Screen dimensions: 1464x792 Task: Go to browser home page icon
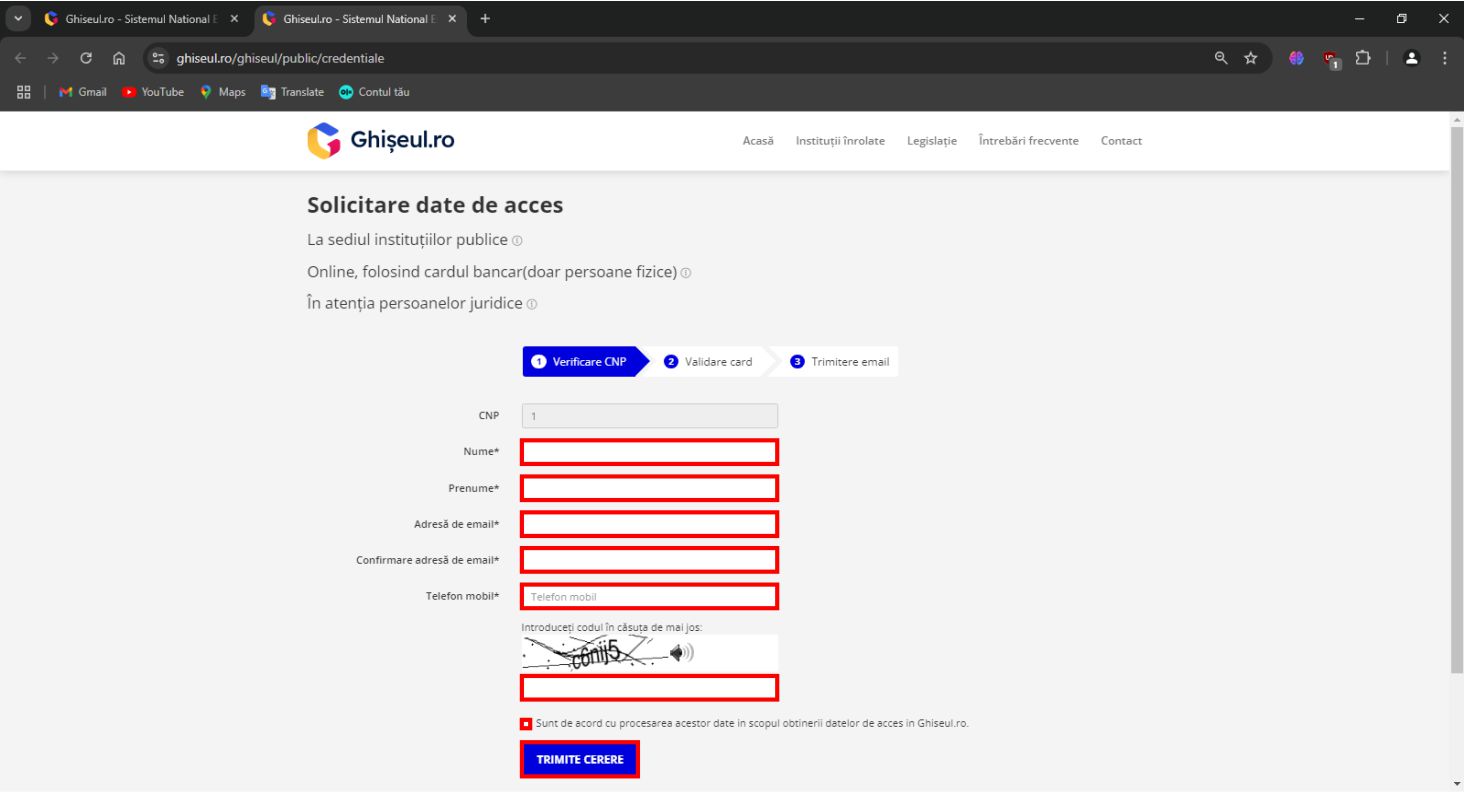(118, 58)
